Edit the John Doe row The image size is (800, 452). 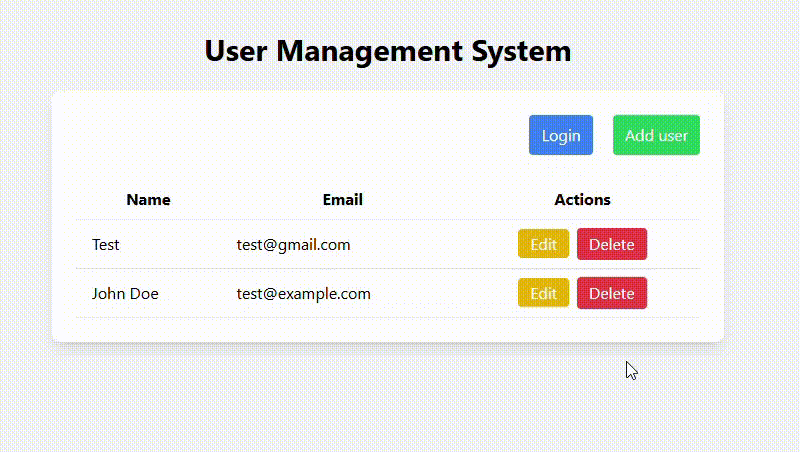tap(543, 293)
